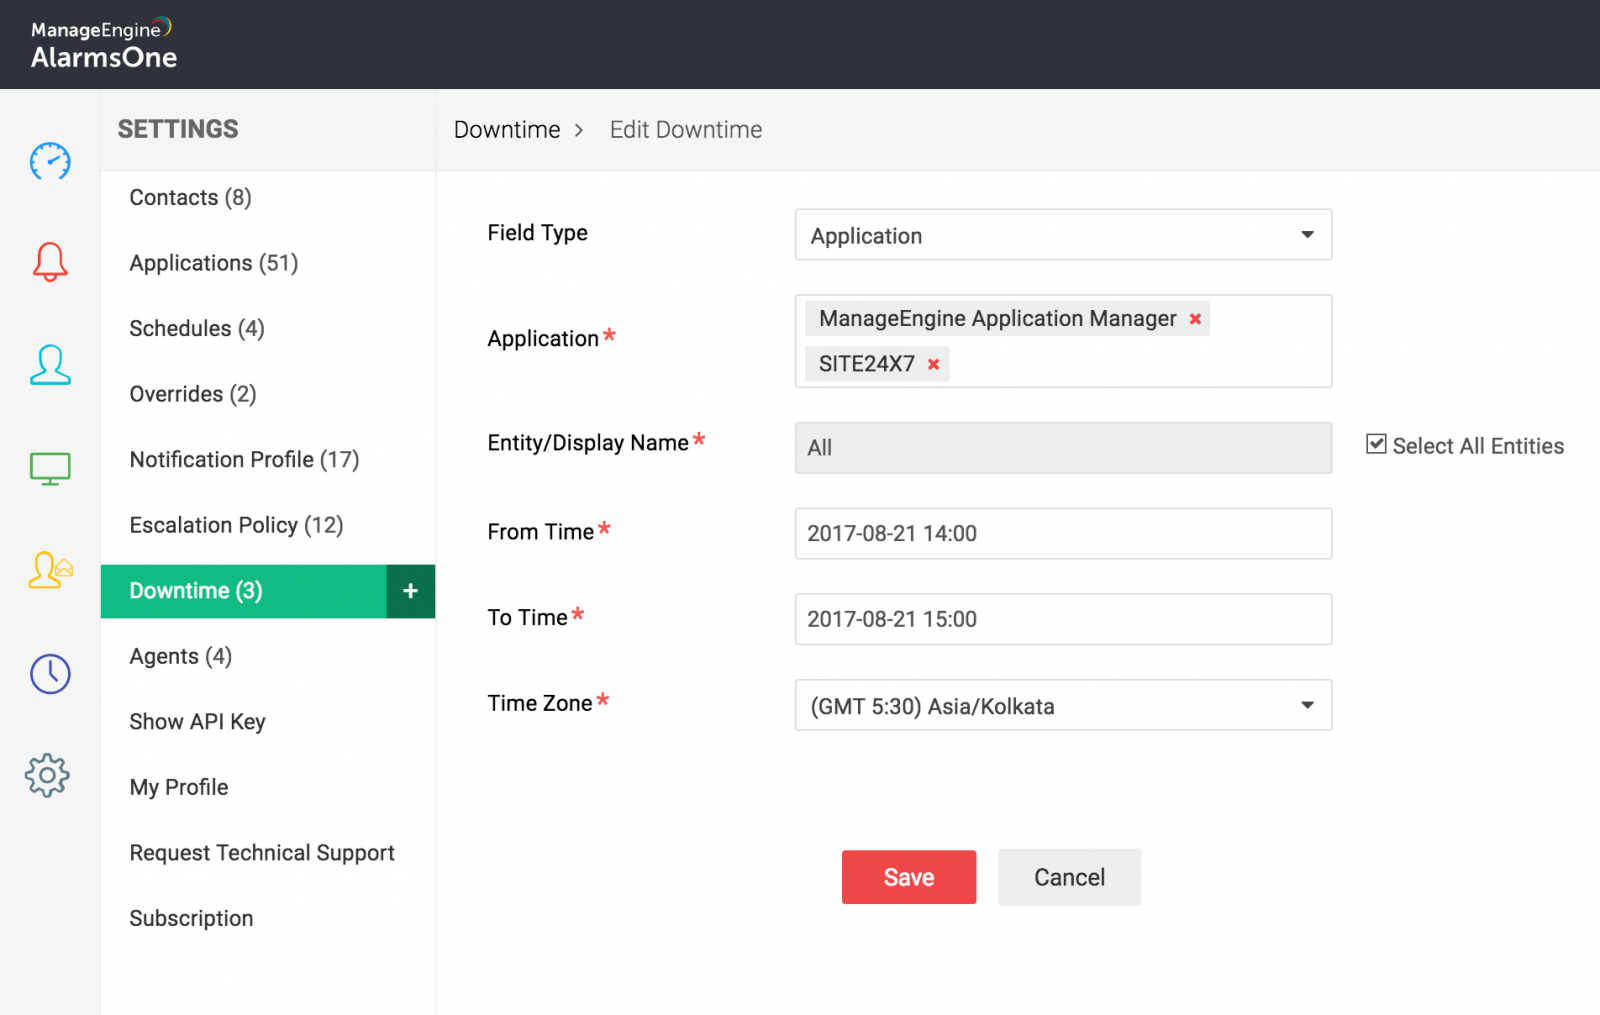Go back via Downtime breadcrumb
The height and width of the screenshot is (1015, 1600).
(507, 130)
